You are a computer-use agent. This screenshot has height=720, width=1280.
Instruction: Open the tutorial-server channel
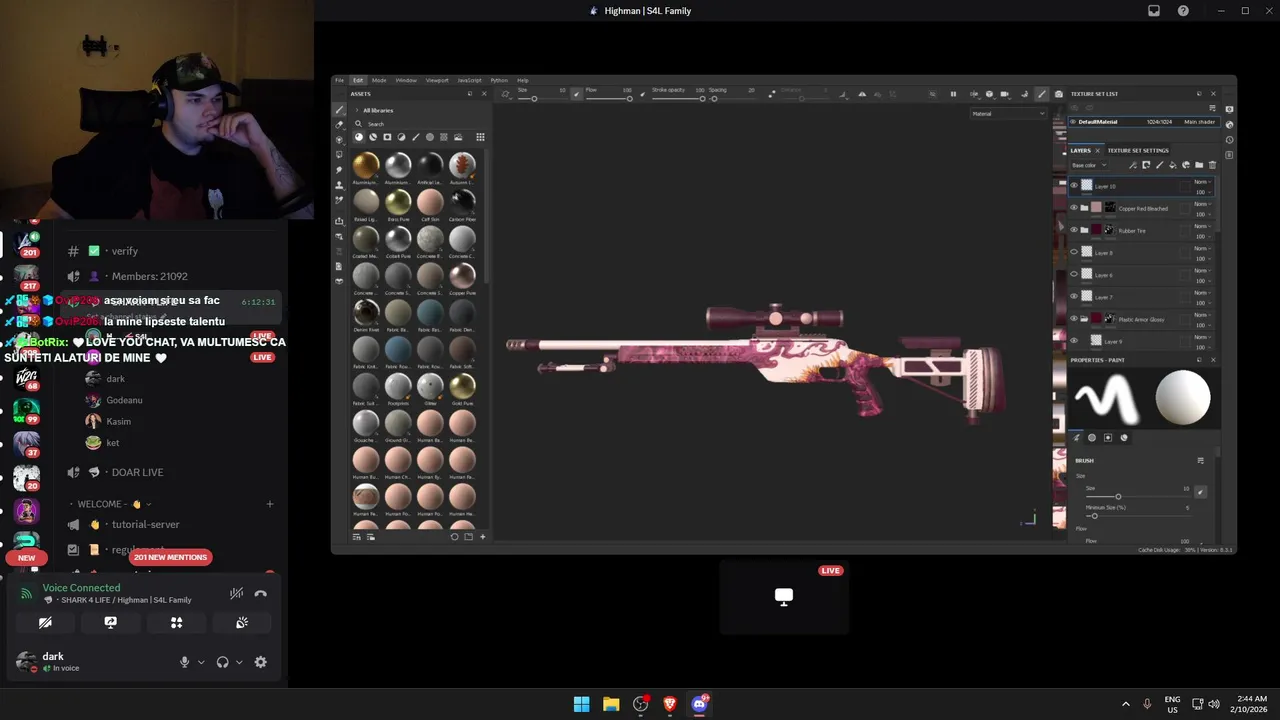pos(146,524)
